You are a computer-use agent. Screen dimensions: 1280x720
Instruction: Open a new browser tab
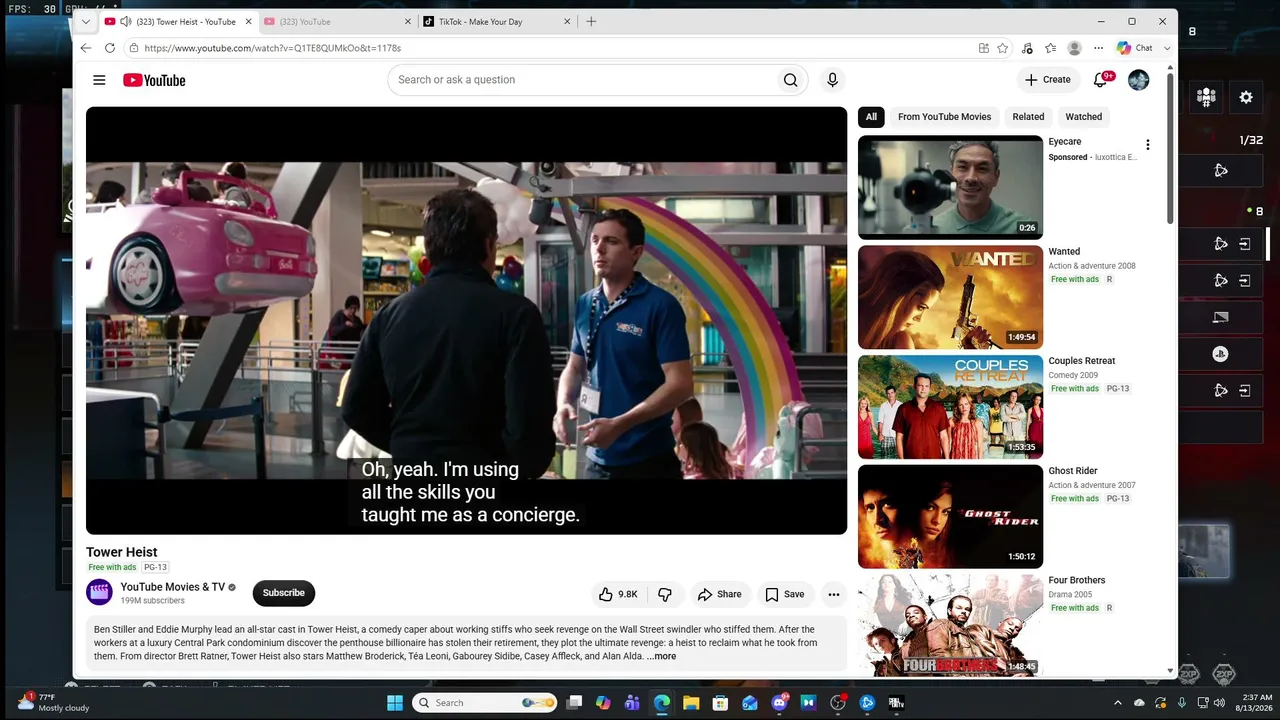591,21
